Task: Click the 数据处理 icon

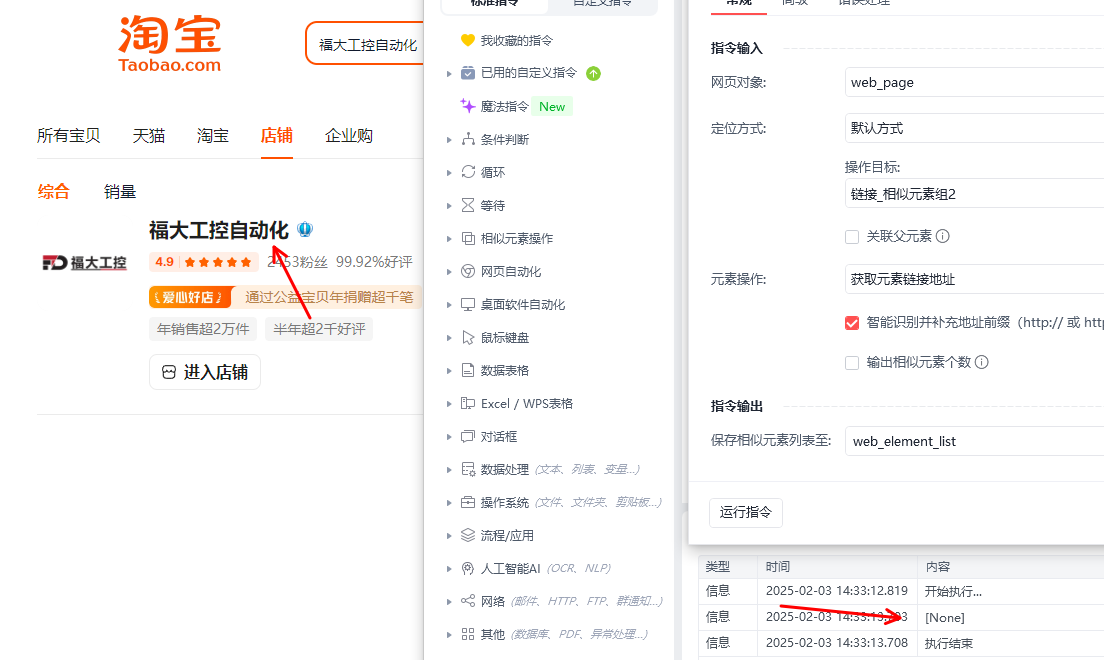Action: [468, 469]
